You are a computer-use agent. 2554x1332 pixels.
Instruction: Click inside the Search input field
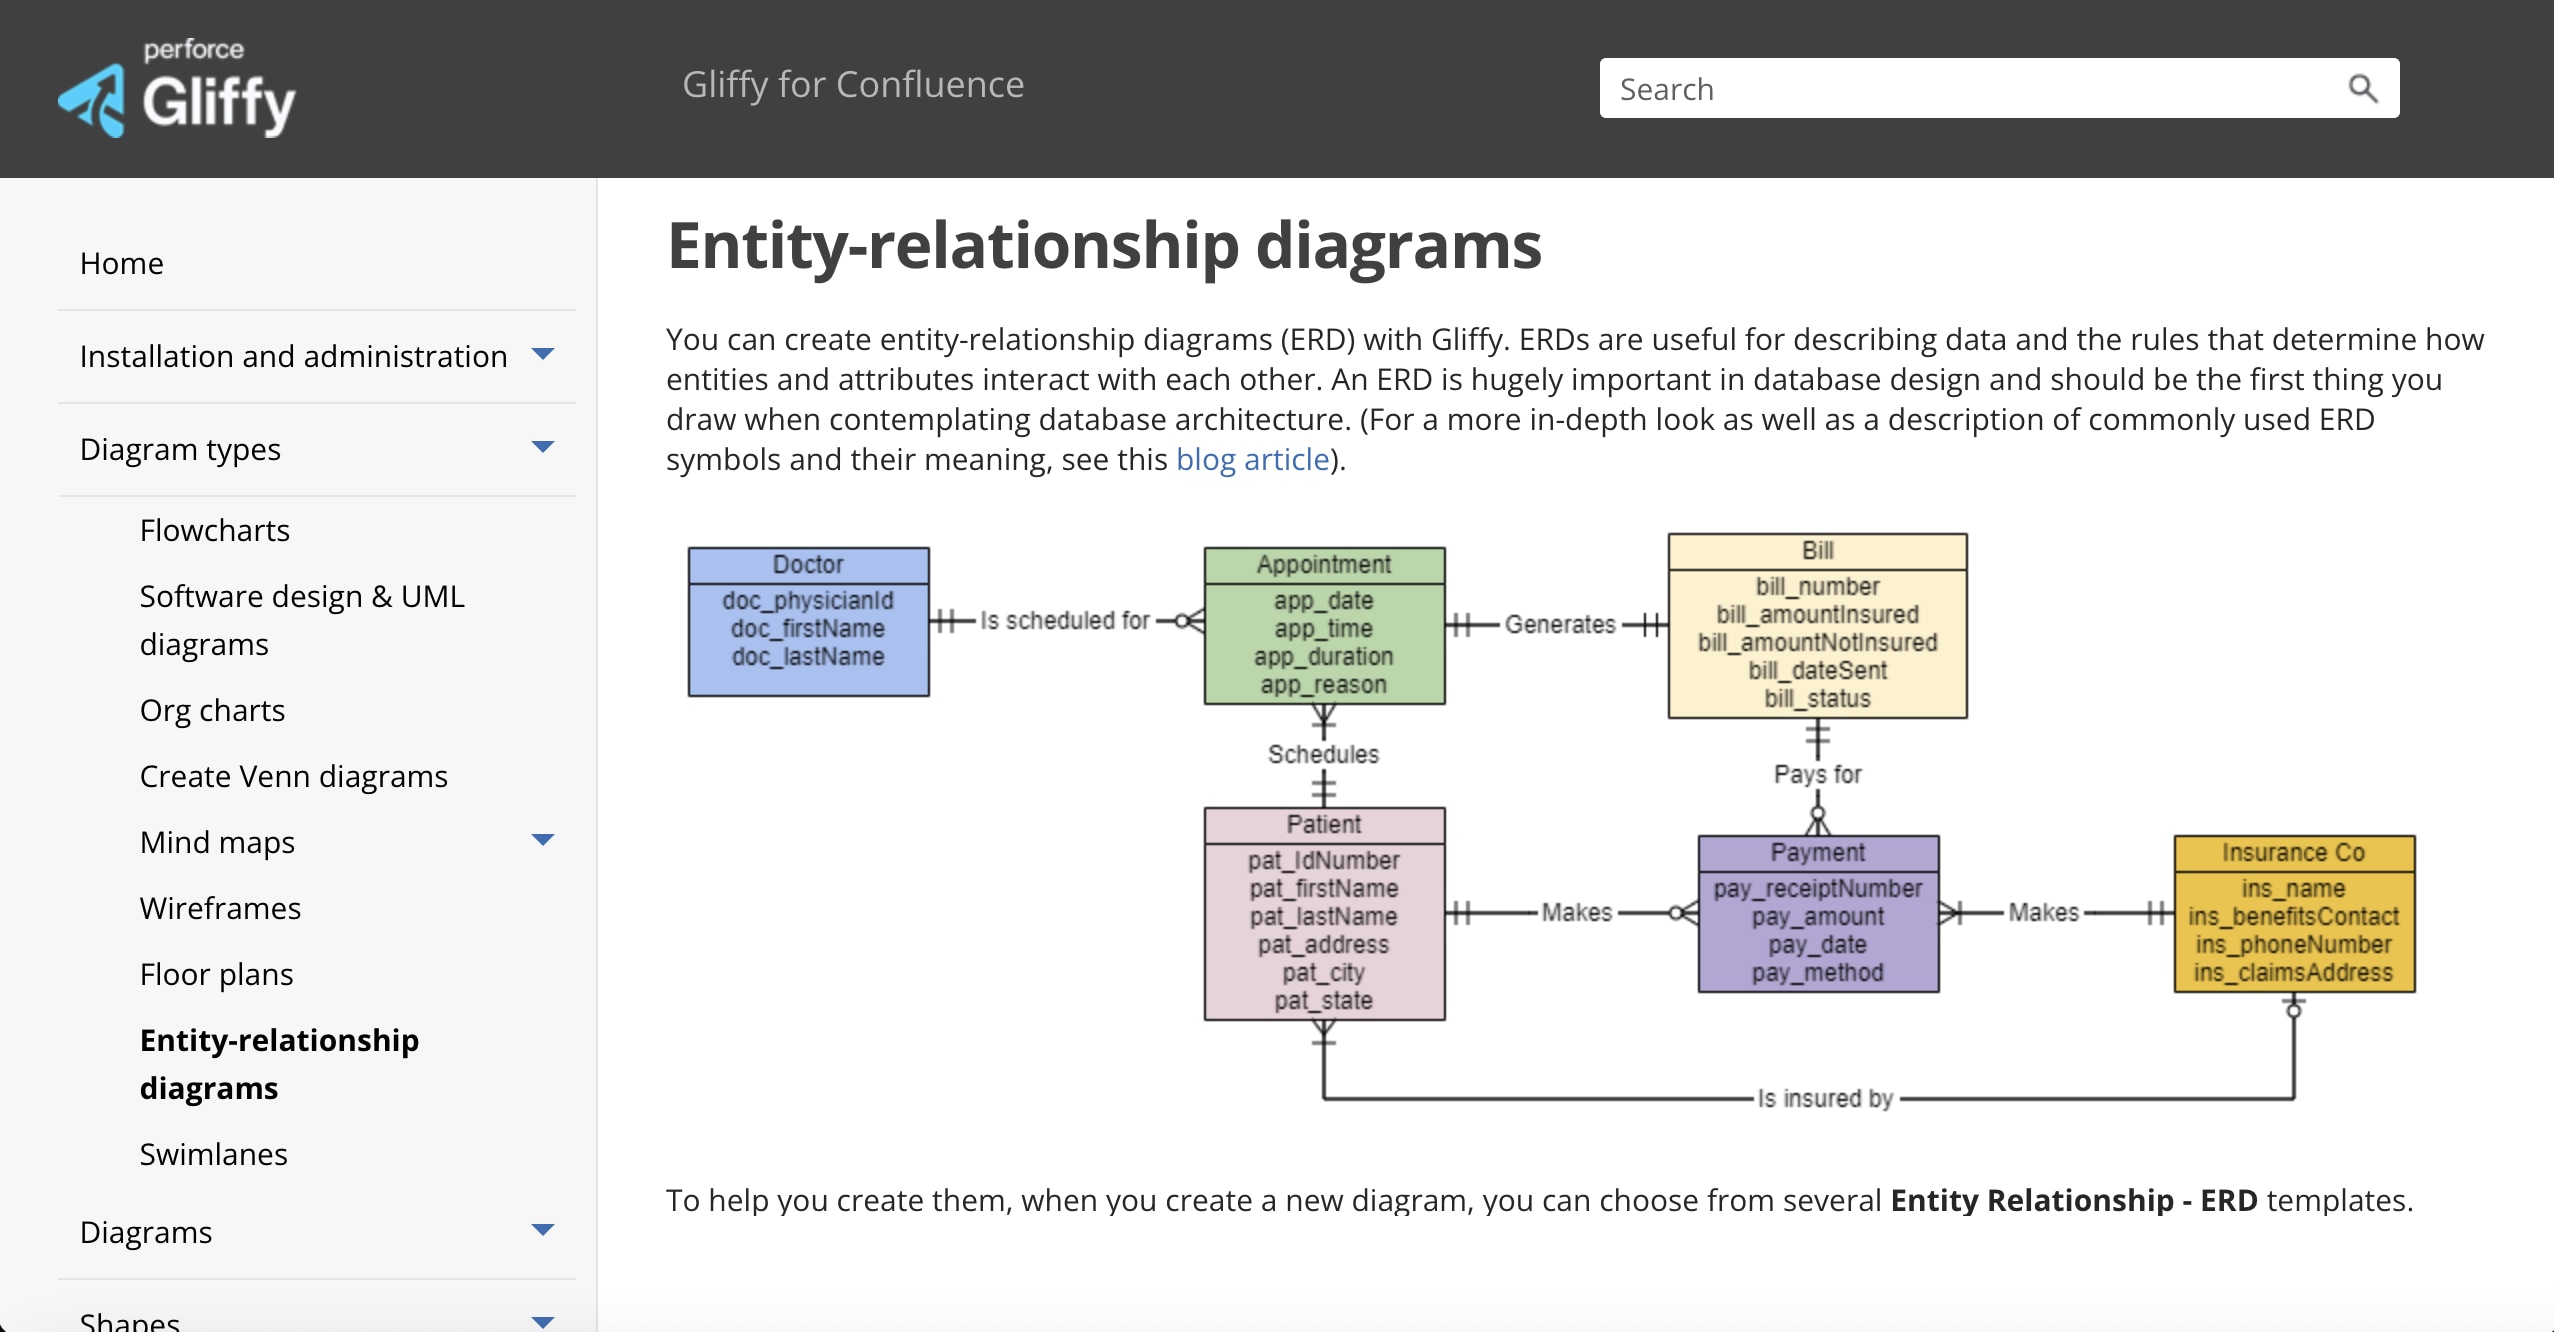[1960, 89]
